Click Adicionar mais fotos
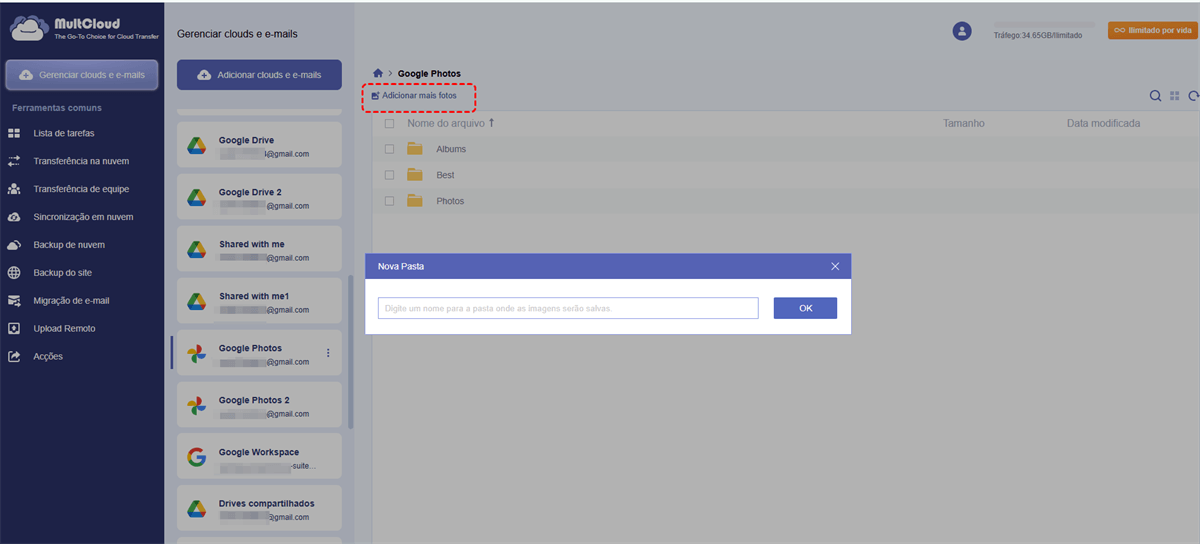Screen dimensions: 1200x544 tap(413, 96)
